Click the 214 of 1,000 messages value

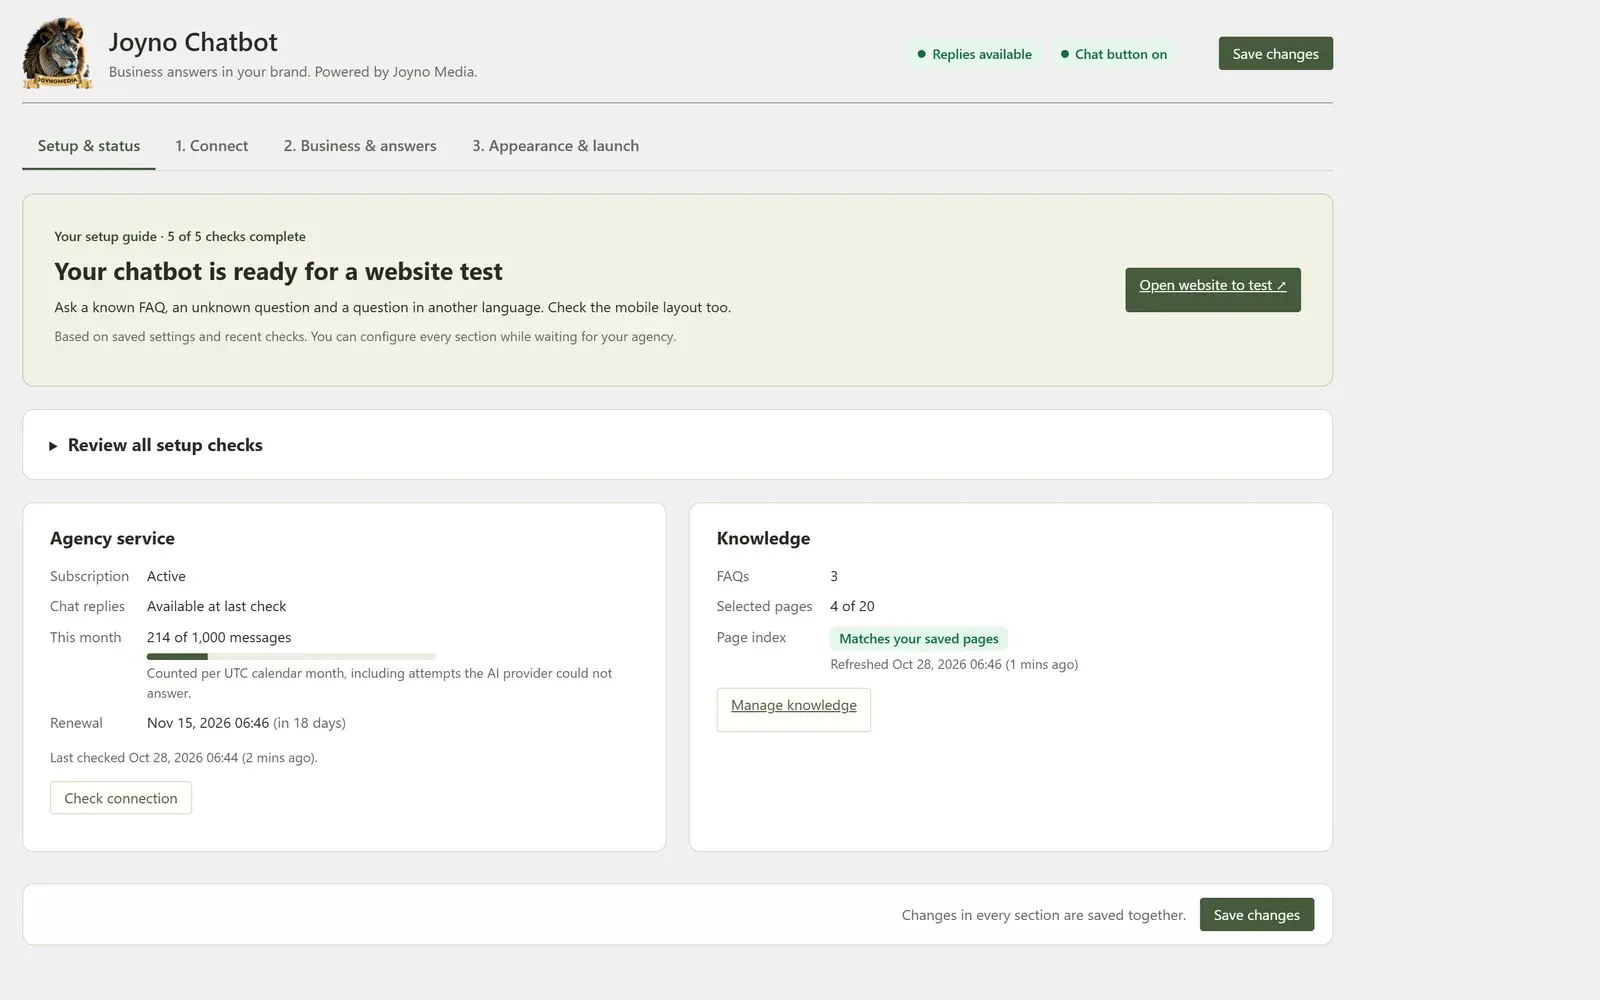pyautogui.click(x=219, y=637)
